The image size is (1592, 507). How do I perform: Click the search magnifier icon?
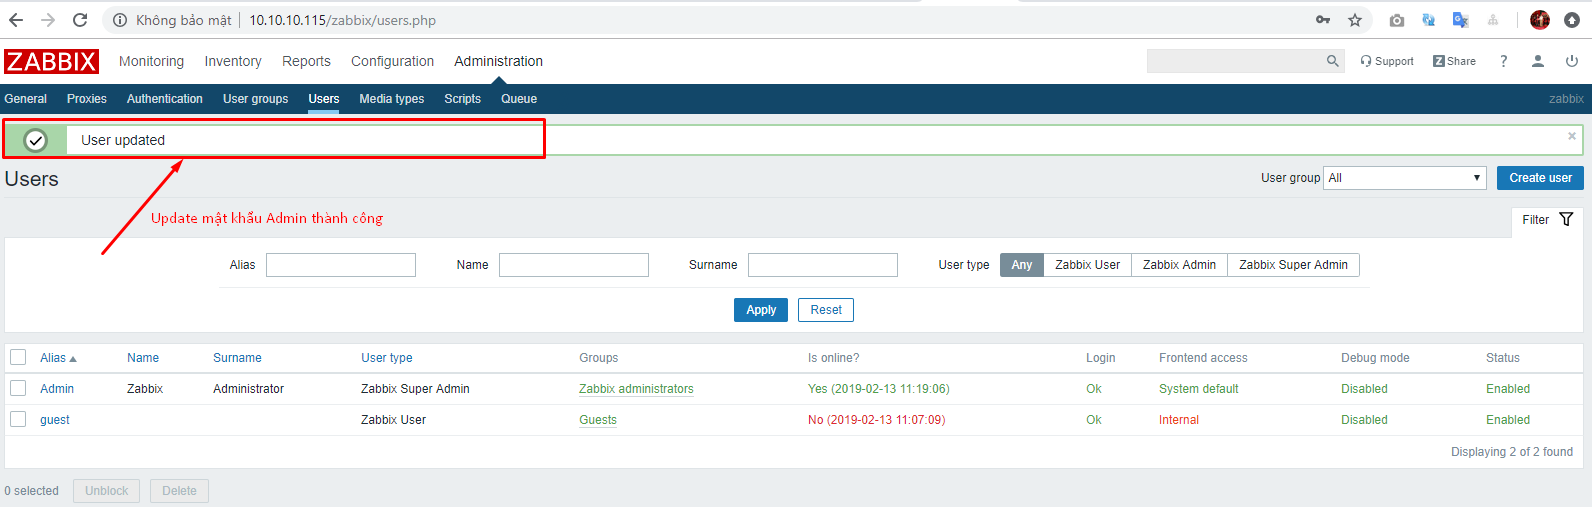[1332, 61]
